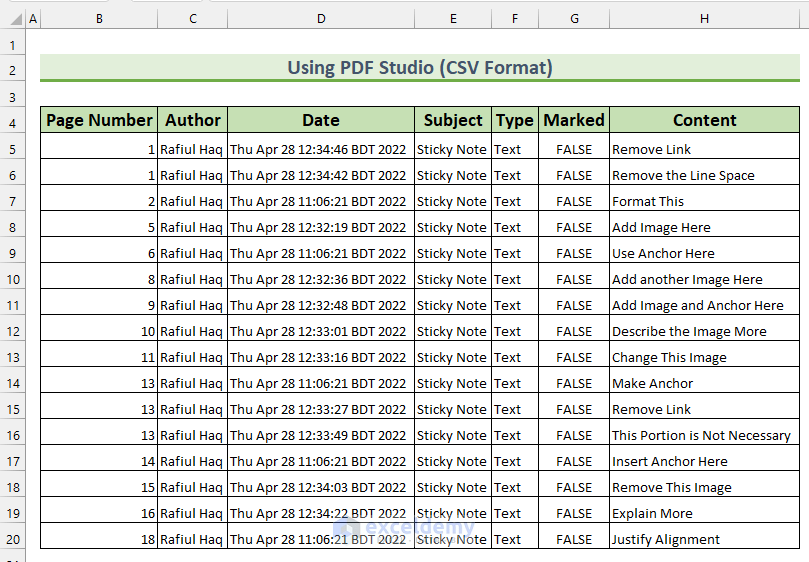Select column H header
Screen dimensions: 809x562
coord(704,19)
